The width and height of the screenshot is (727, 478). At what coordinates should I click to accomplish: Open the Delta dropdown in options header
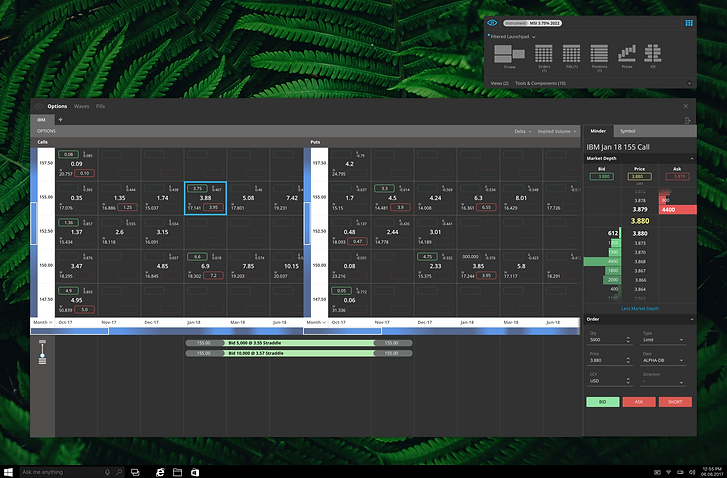(x=523, y=131)
